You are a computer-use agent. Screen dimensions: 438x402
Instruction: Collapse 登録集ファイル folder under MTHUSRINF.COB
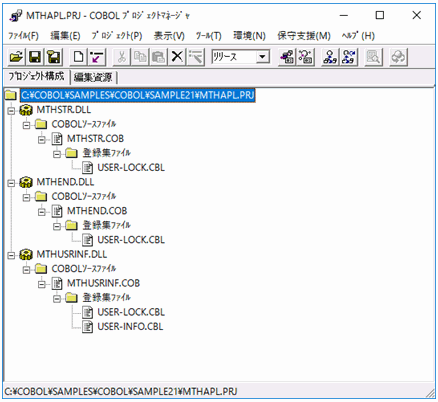[x=57, y=299]
